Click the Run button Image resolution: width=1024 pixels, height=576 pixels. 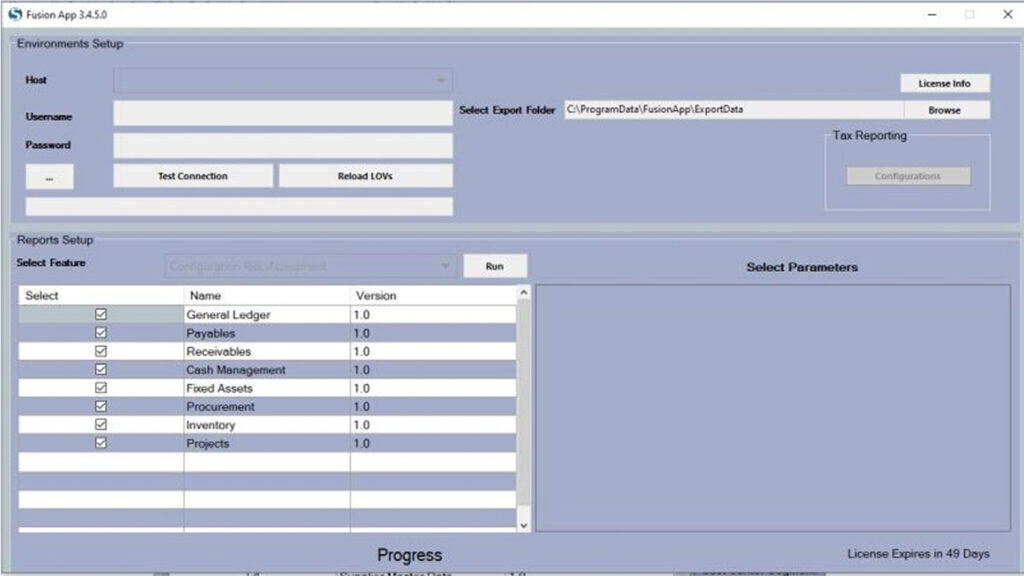tap(494, 267)
